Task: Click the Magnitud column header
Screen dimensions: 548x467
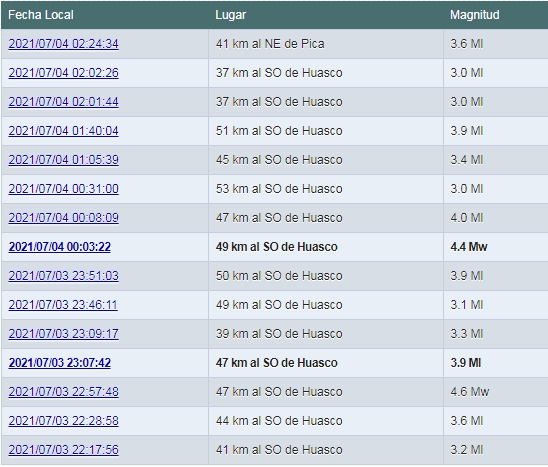Action: (475, 15)
